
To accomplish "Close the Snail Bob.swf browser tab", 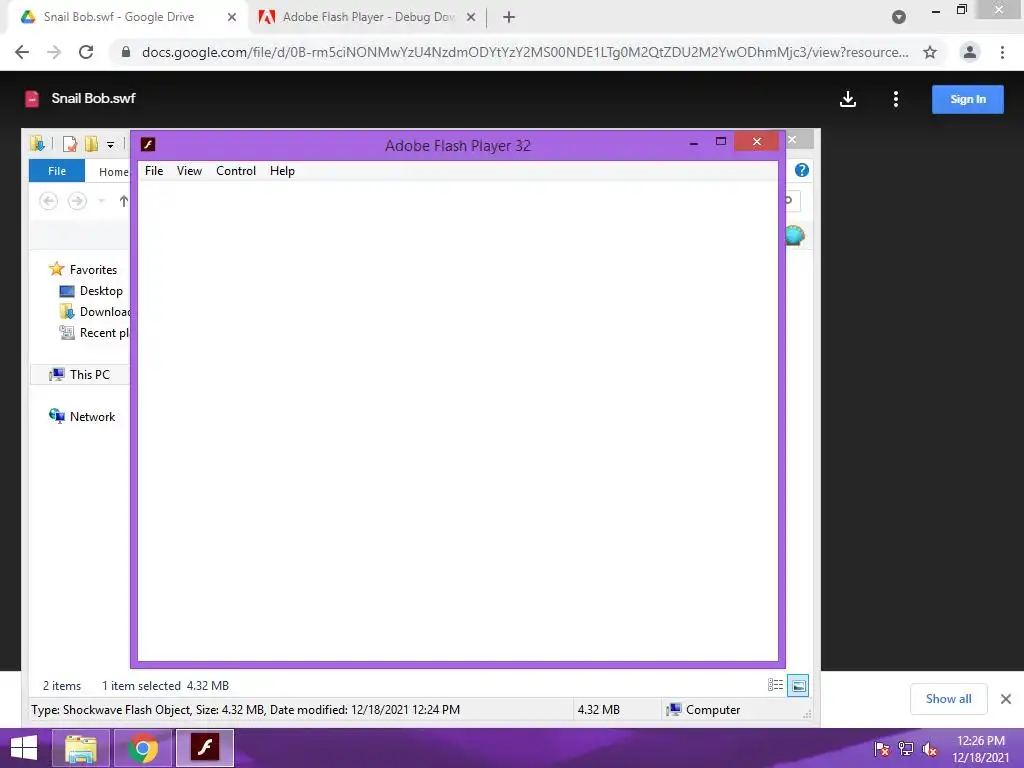I will 231,18.
